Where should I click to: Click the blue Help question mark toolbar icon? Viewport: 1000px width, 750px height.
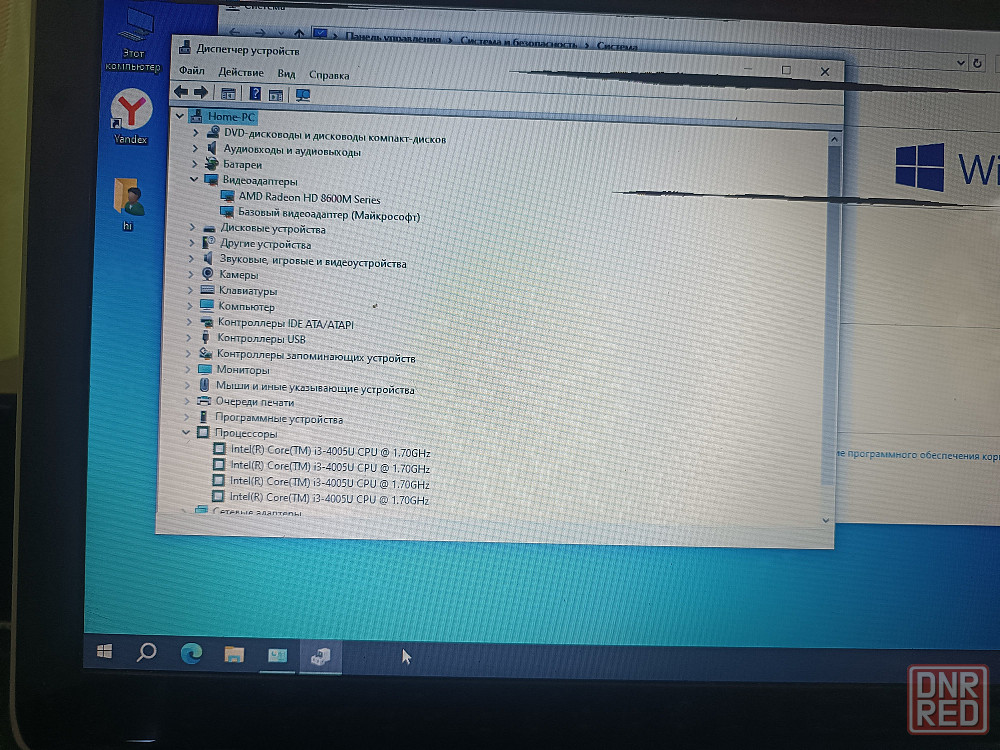255,95
